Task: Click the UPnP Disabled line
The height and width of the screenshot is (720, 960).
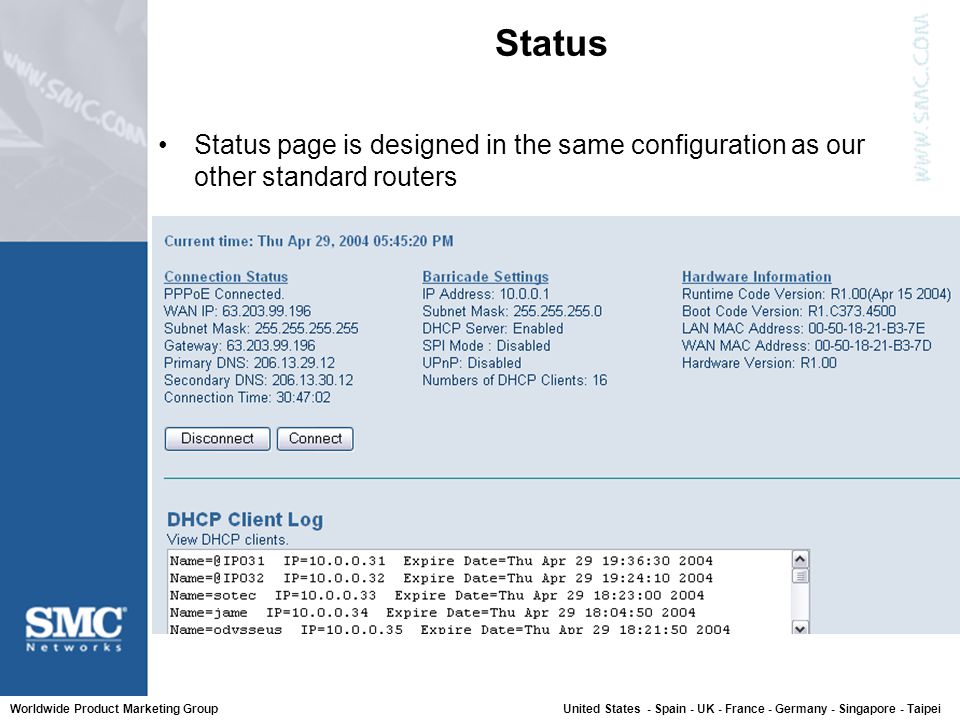Action: click(472, 363)
